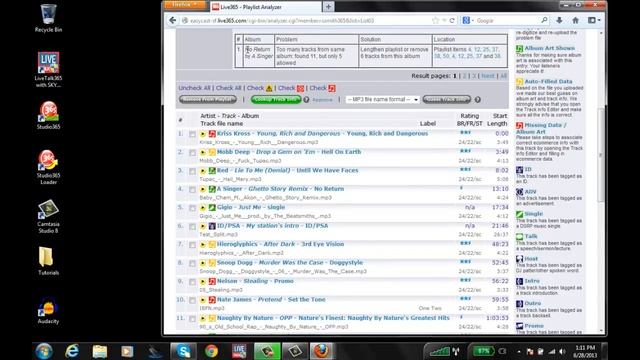Viewport: 640px width, 360px height.
Task: Play the Gigio - Just Me preview
Action: [x=203, y=208]
